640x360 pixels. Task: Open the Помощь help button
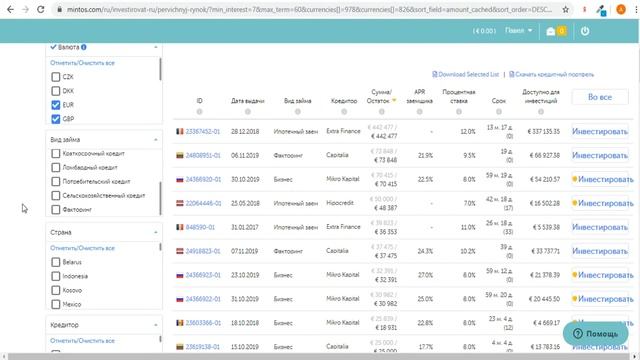coord(596,334)
